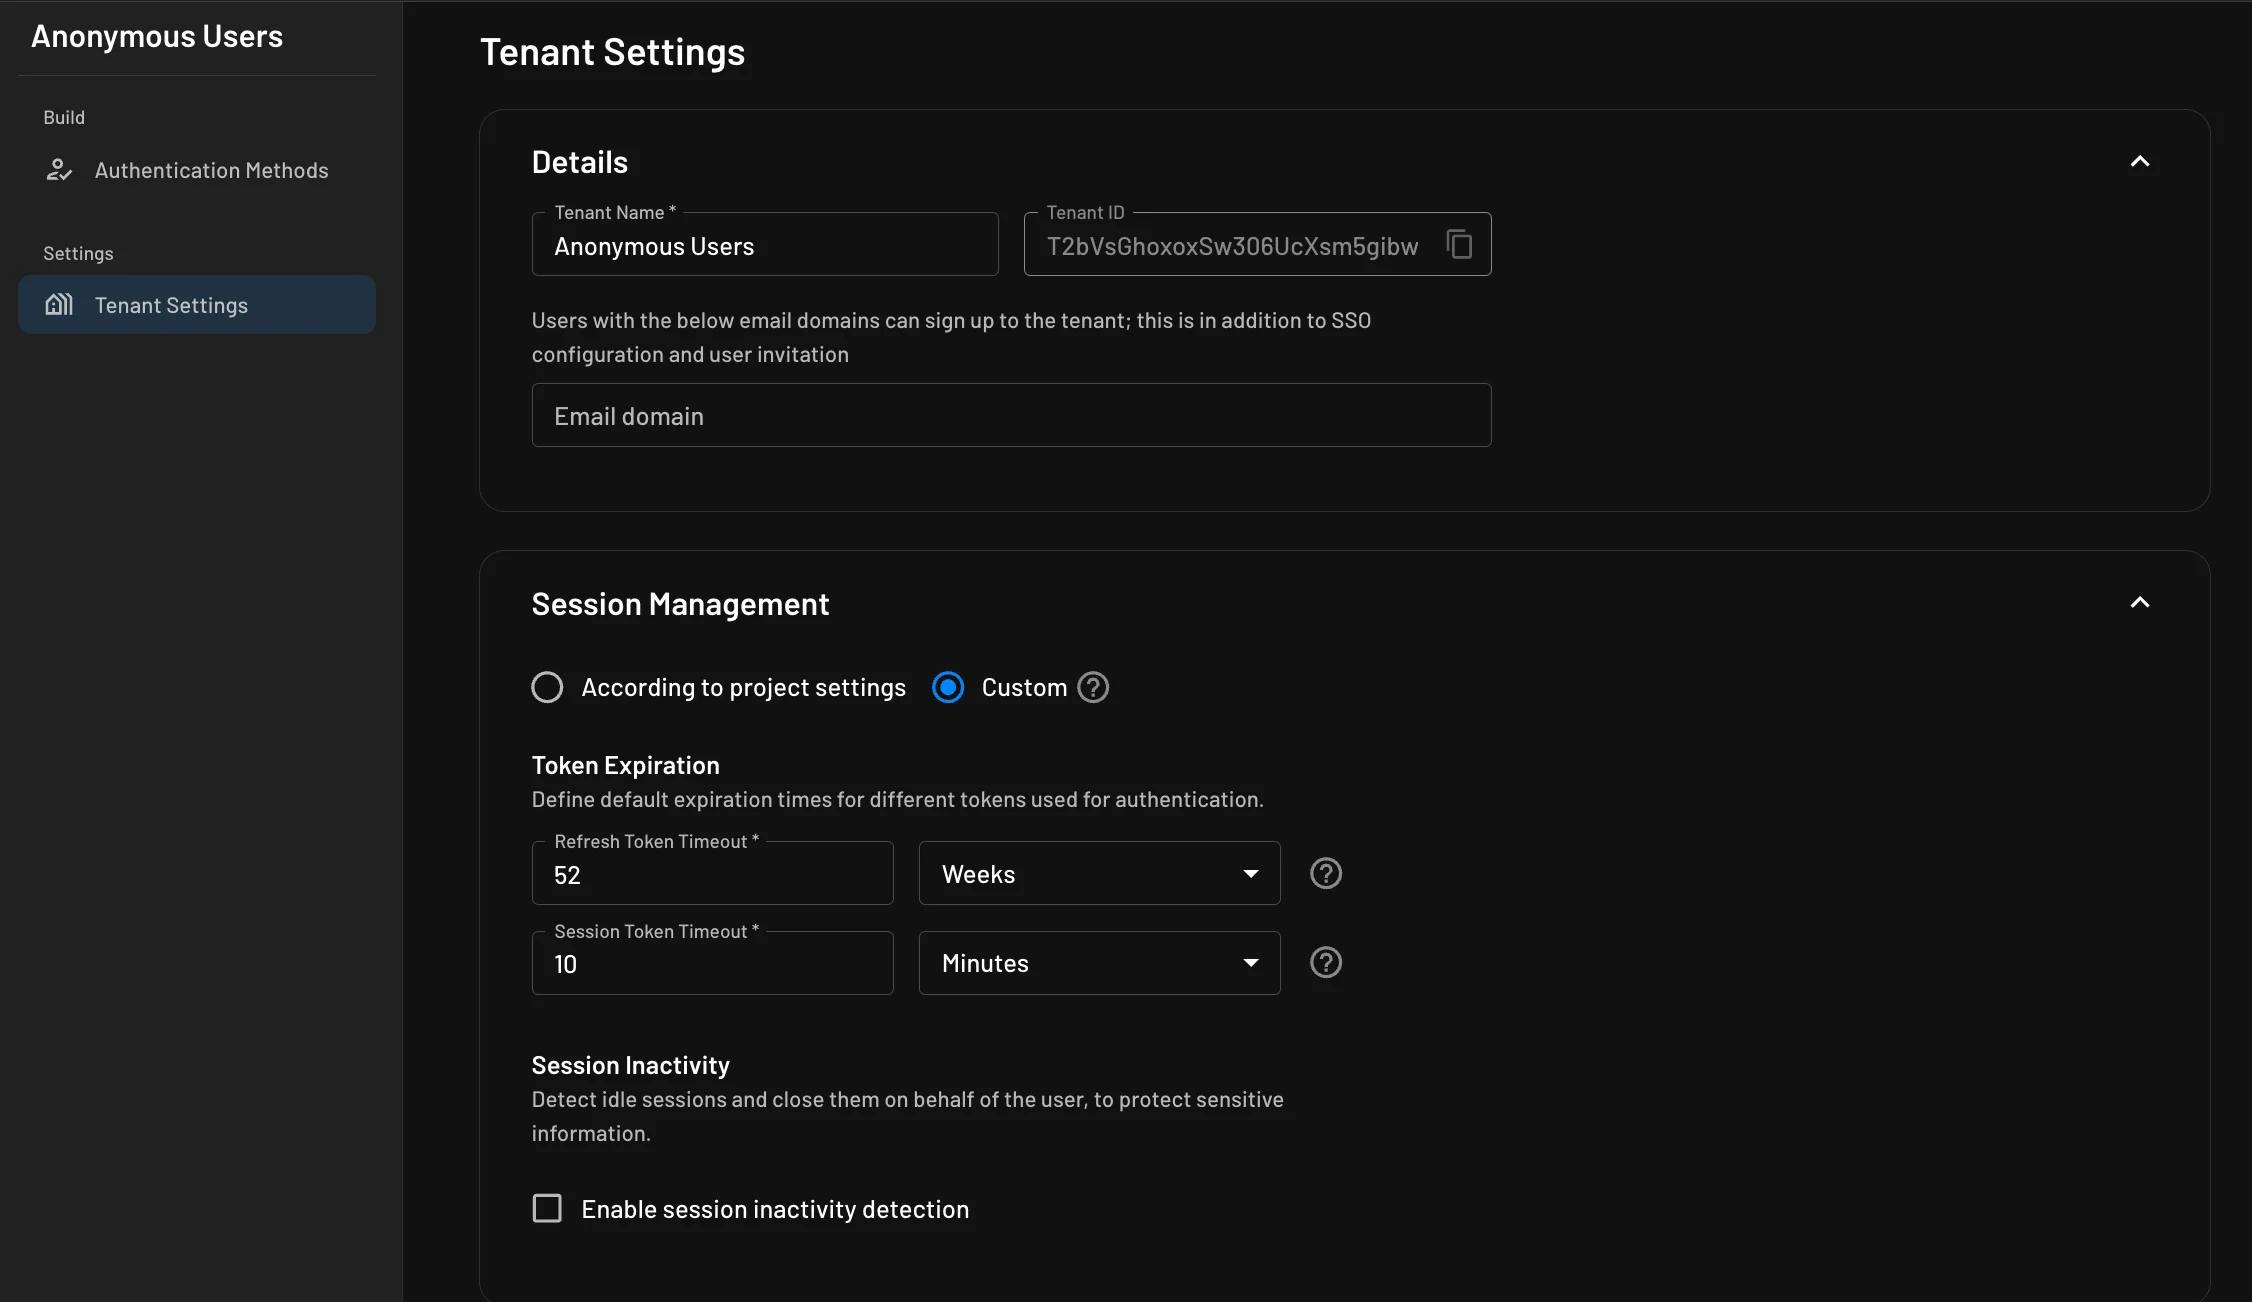Image resolution: width=2252 pixels, height=1302 pixels.
Task: Click the copy icon next to Tenant ID
Action: 1457,243
